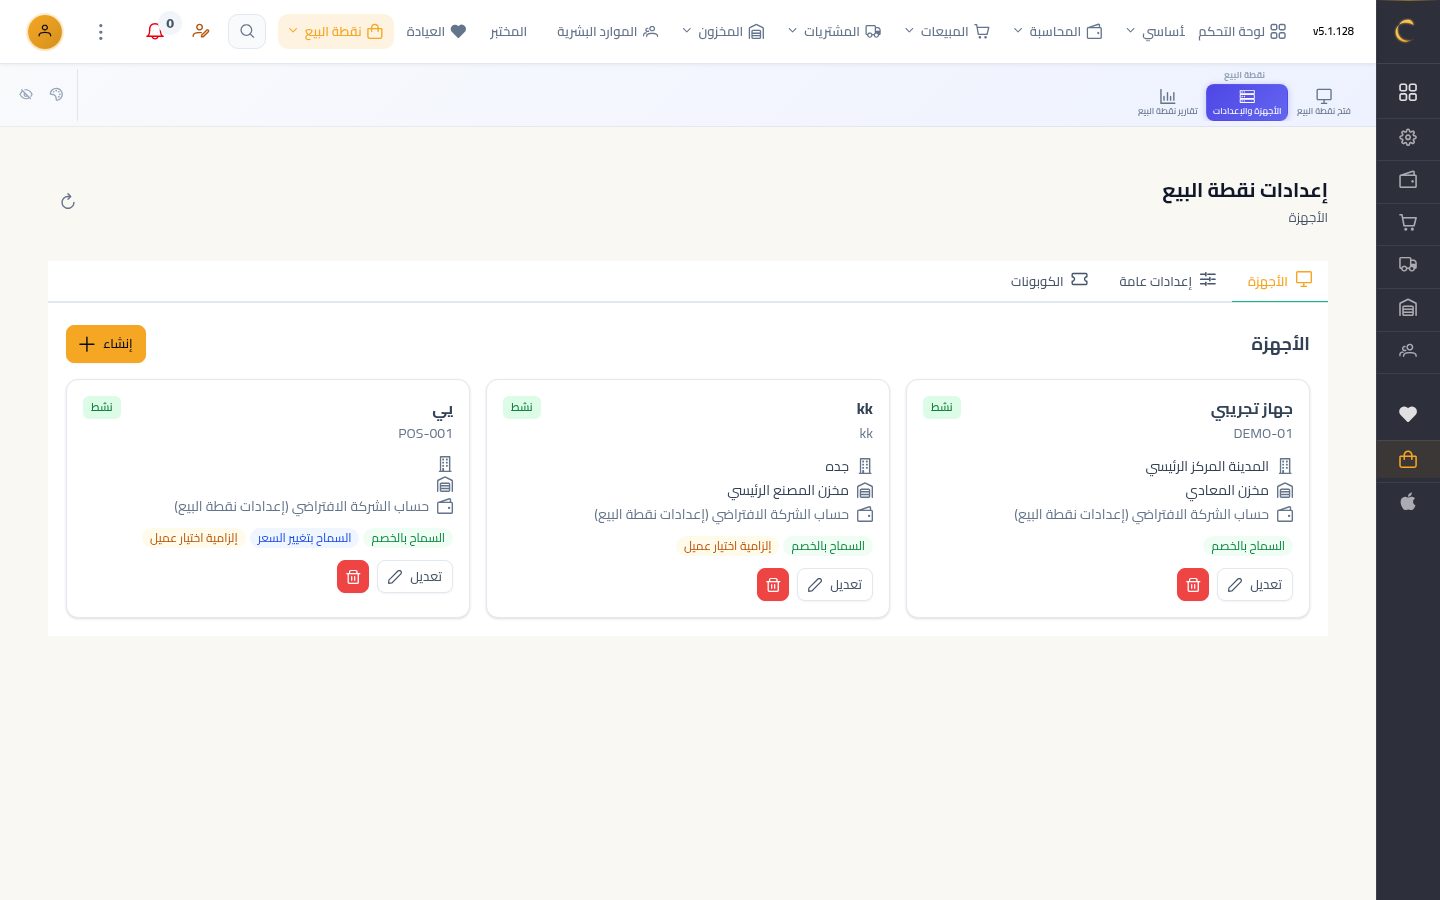Click the إنشاء create button
Viewport: 1440px width, 900px height.
[x=106, y=344]
